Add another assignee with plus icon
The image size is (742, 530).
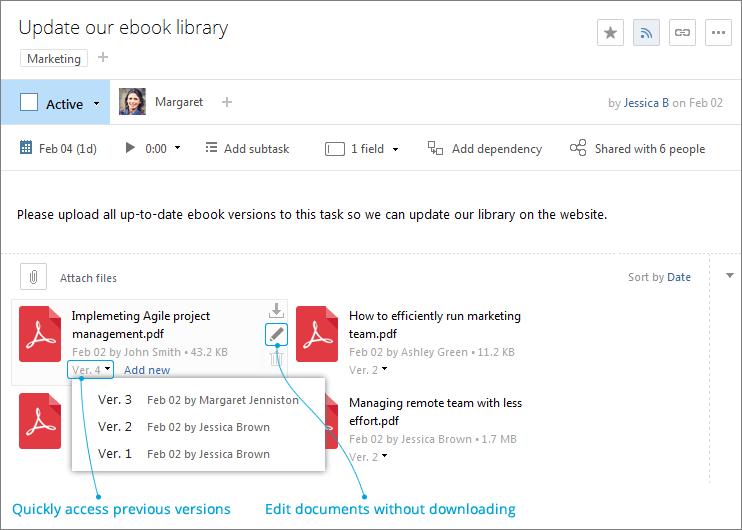point(227,102)
